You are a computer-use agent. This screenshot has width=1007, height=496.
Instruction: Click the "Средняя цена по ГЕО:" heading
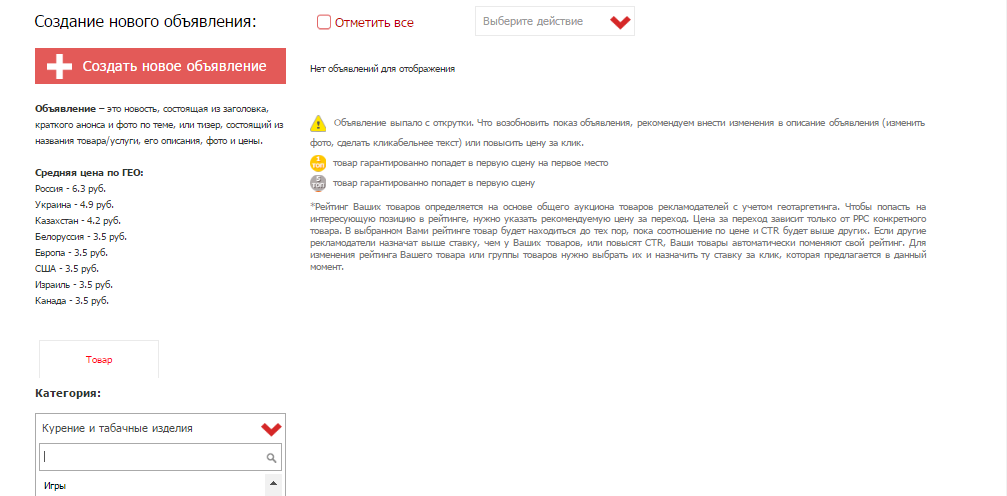[x=89, y=173]
